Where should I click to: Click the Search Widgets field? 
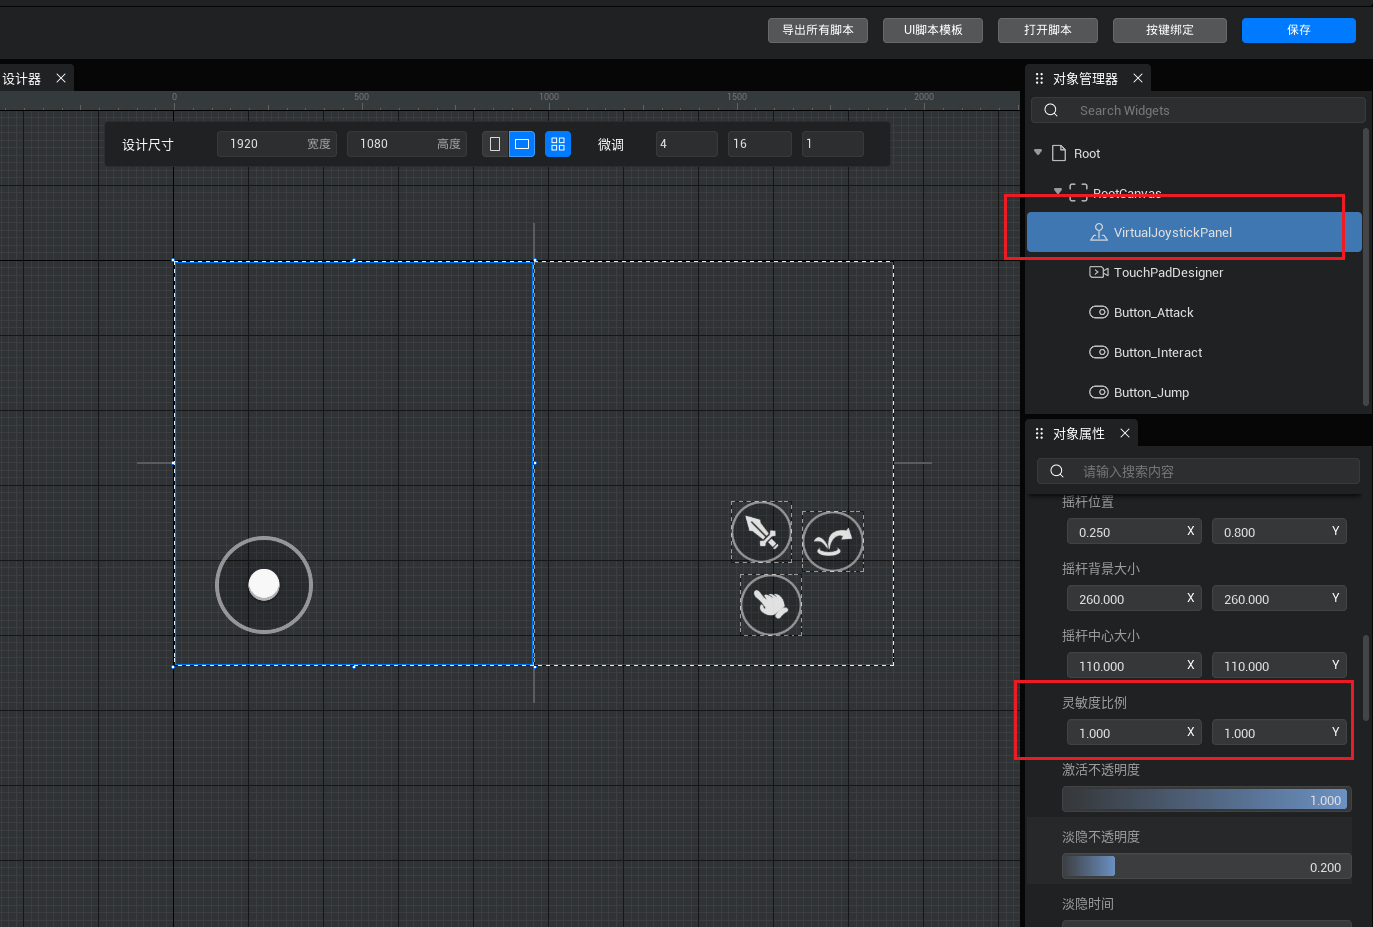[x=1198, y=110]
